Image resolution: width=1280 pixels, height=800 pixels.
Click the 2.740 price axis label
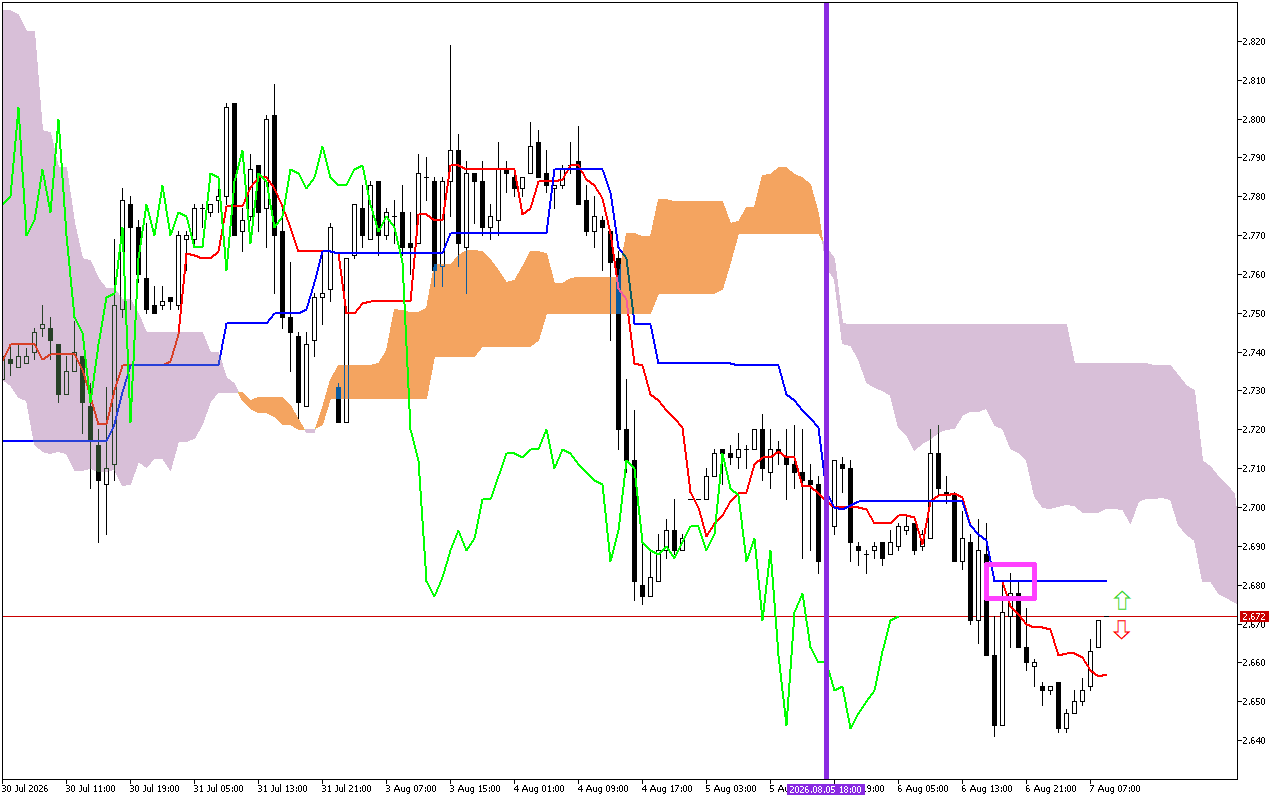pos(1254,352)
